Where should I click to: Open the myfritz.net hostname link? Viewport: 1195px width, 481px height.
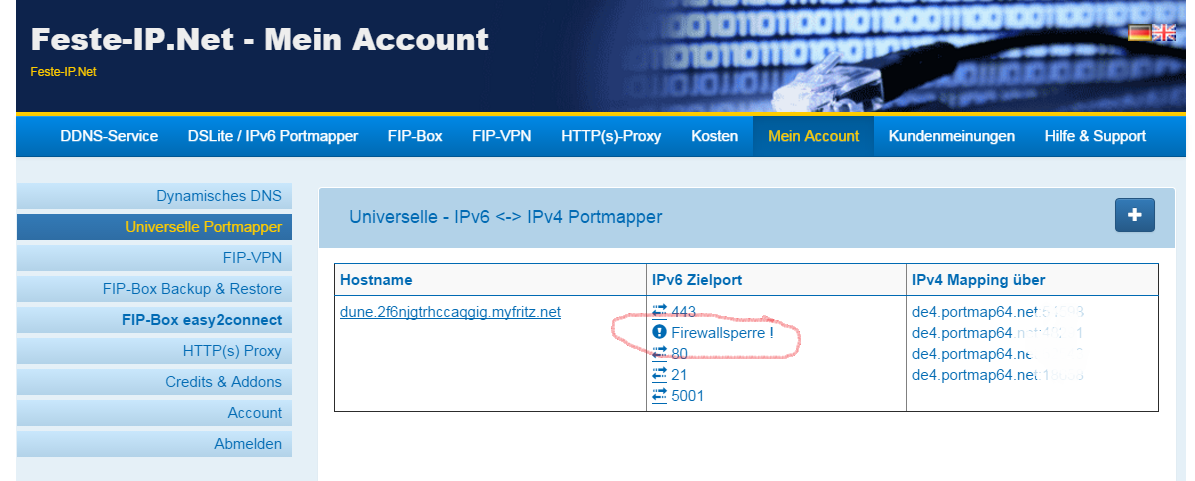450,312
